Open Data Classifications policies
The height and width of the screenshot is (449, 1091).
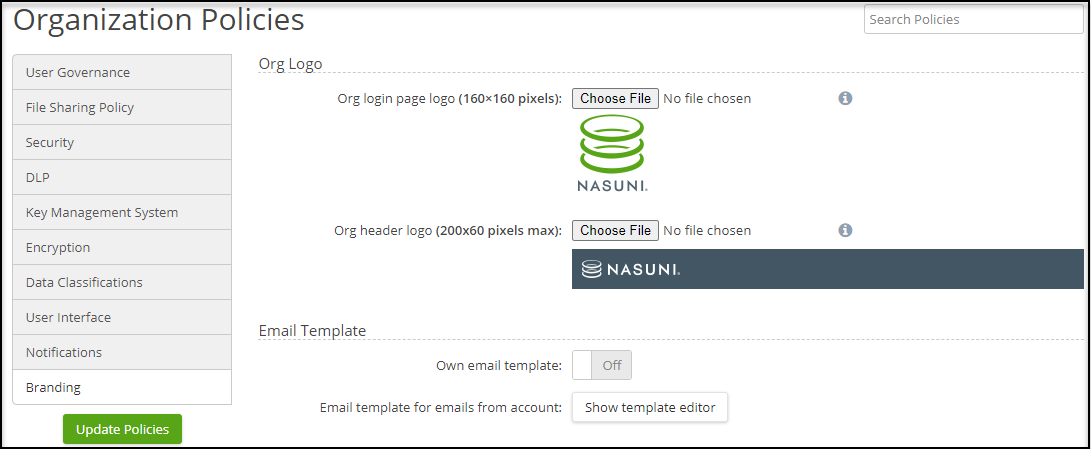122,282
